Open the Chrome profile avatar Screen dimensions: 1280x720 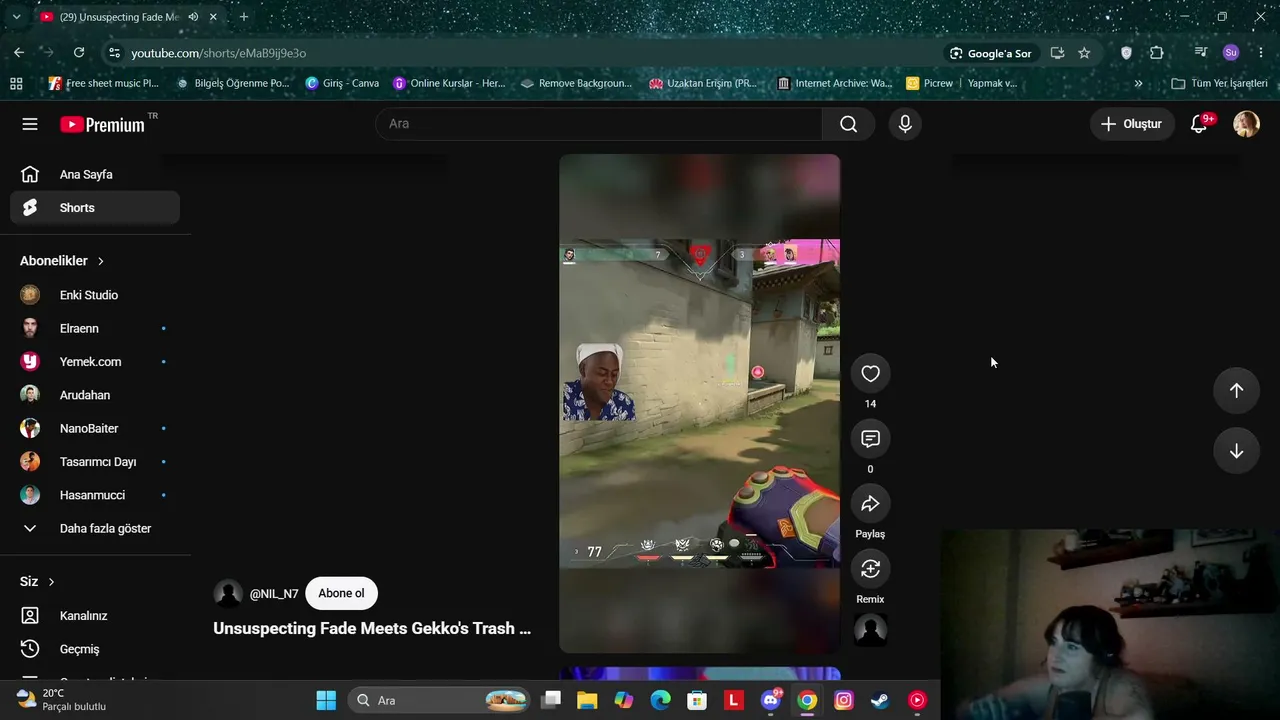click(1231, 53)
